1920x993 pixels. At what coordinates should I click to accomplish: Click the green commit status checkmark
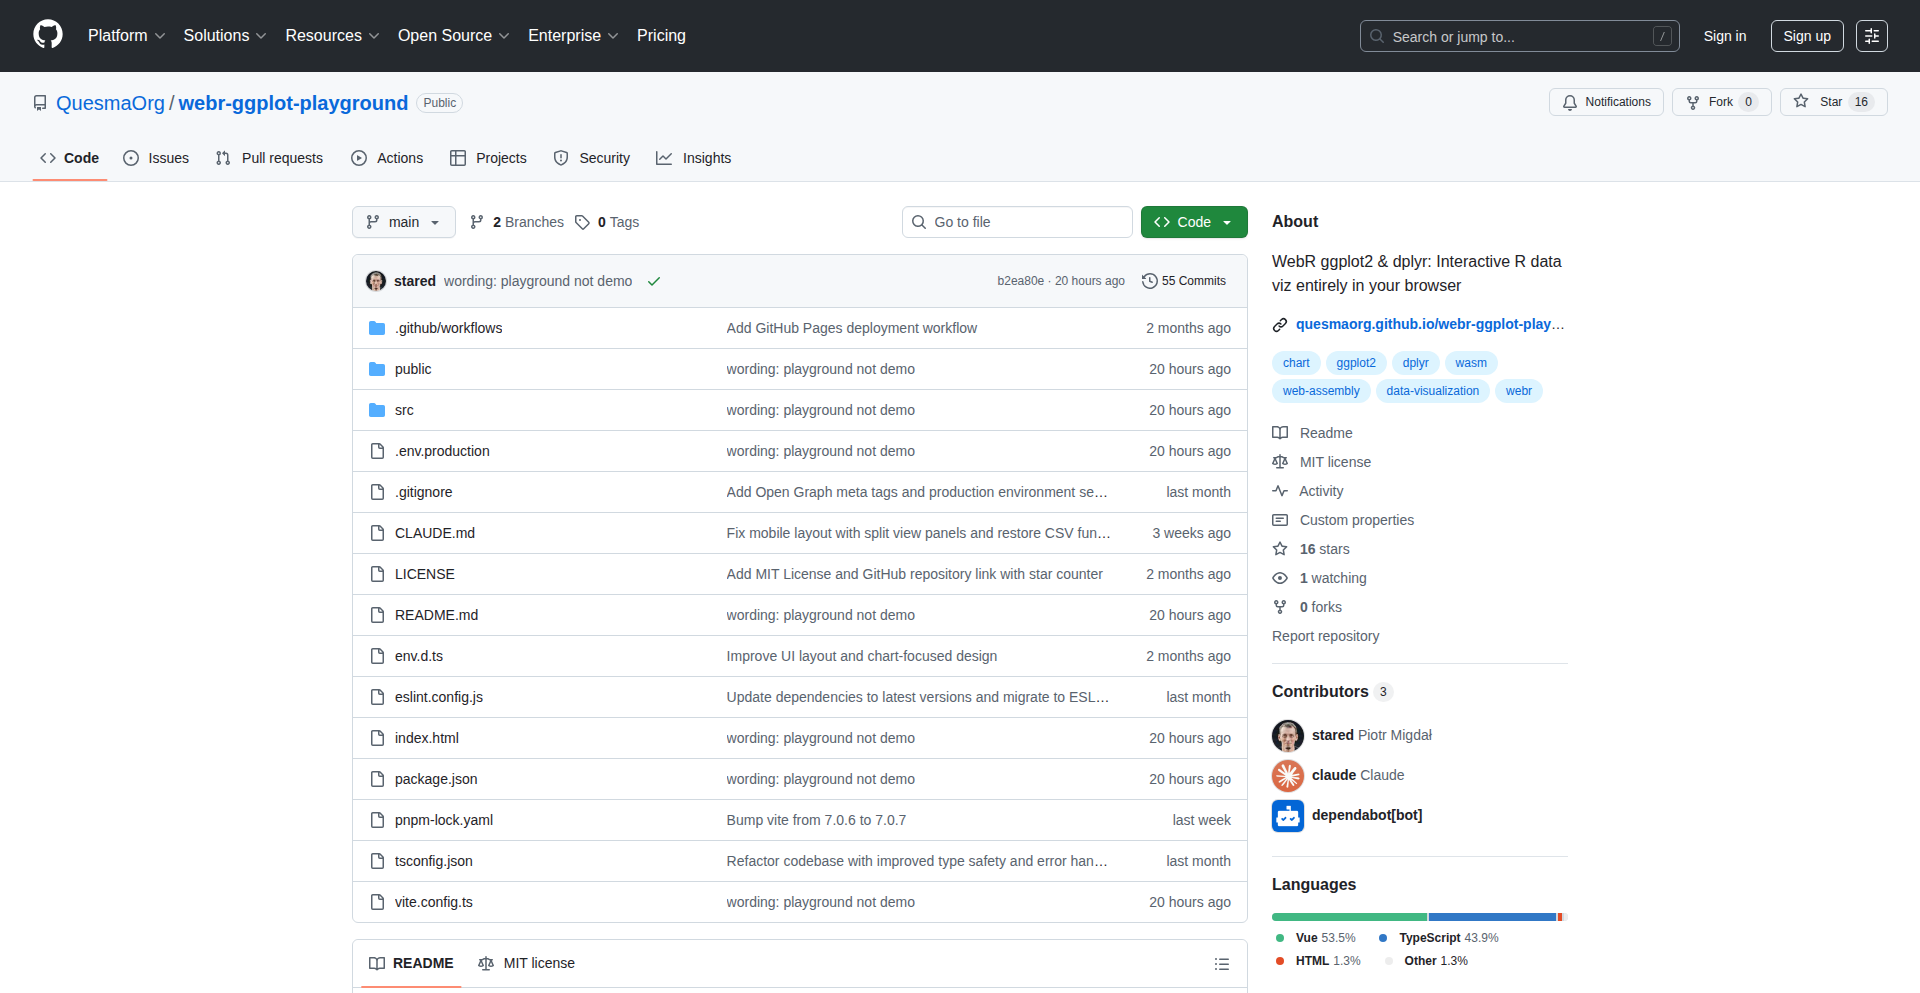(x=654, y=281)
